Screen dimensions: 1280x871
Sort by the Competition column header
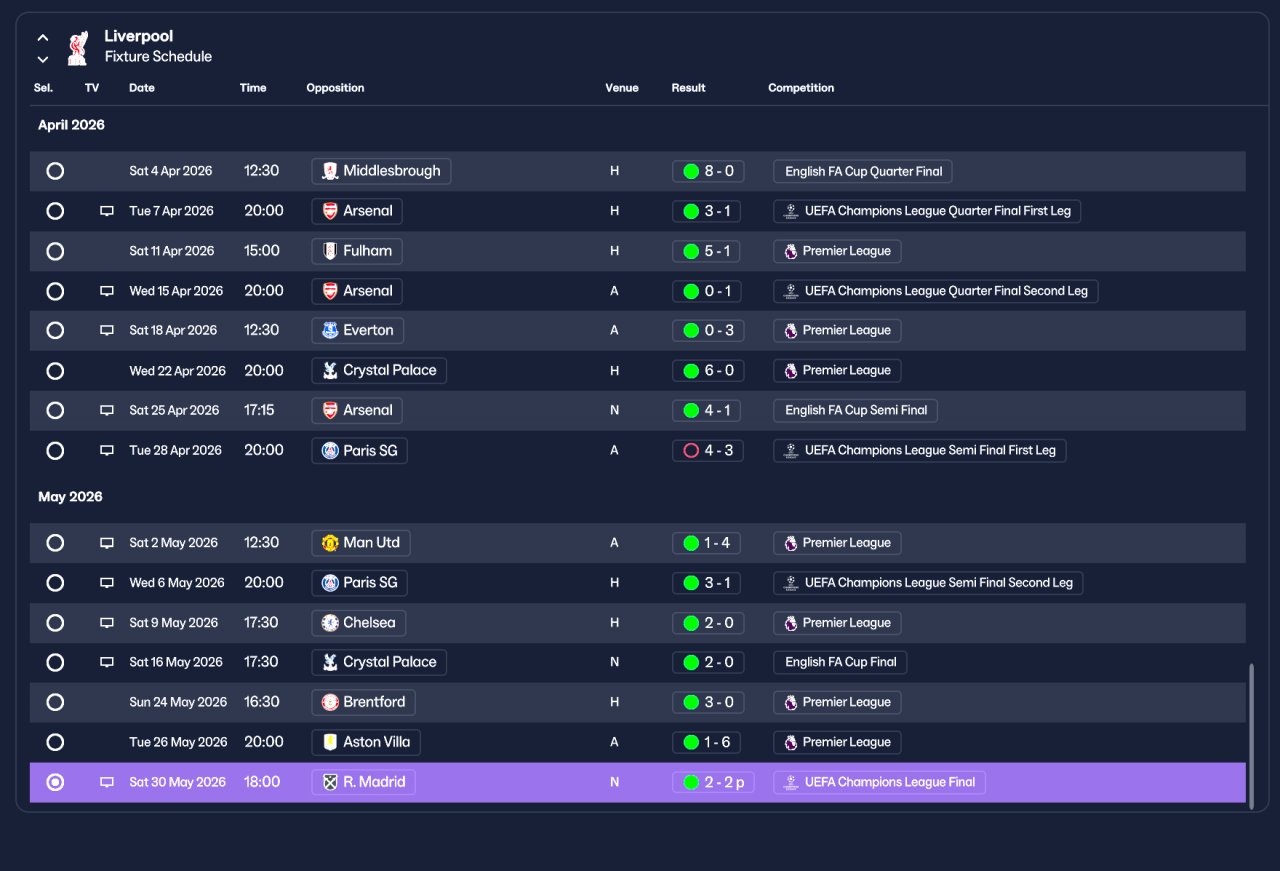click(x=801, y=88)
